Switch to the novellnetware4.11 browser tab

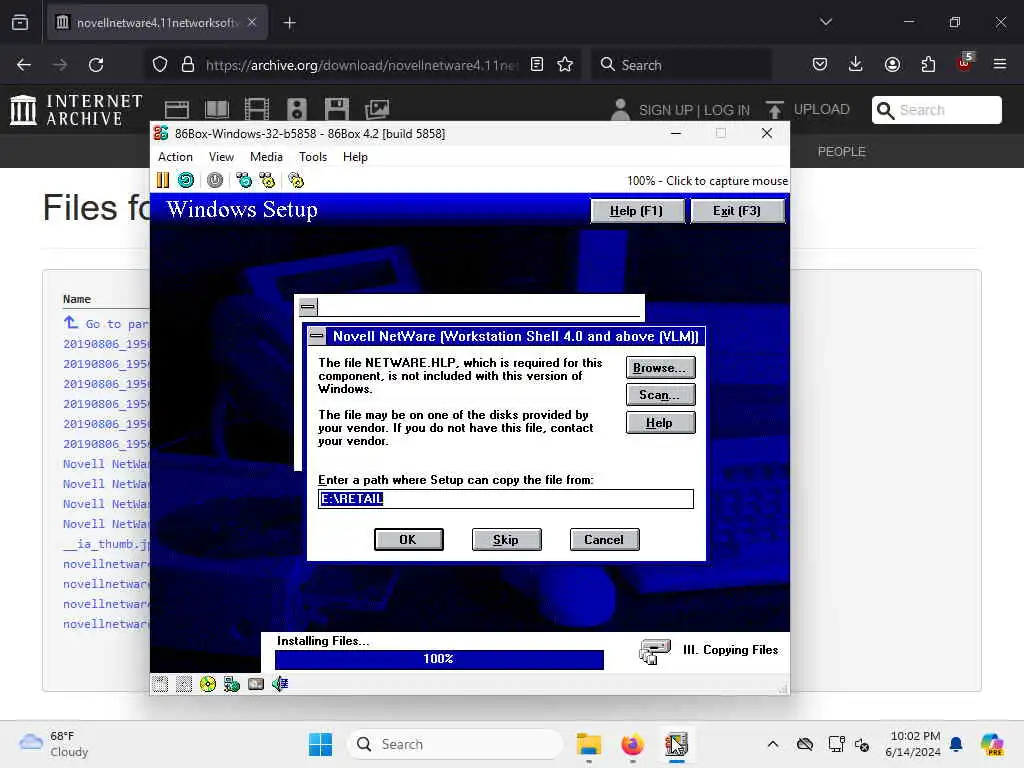157,23
